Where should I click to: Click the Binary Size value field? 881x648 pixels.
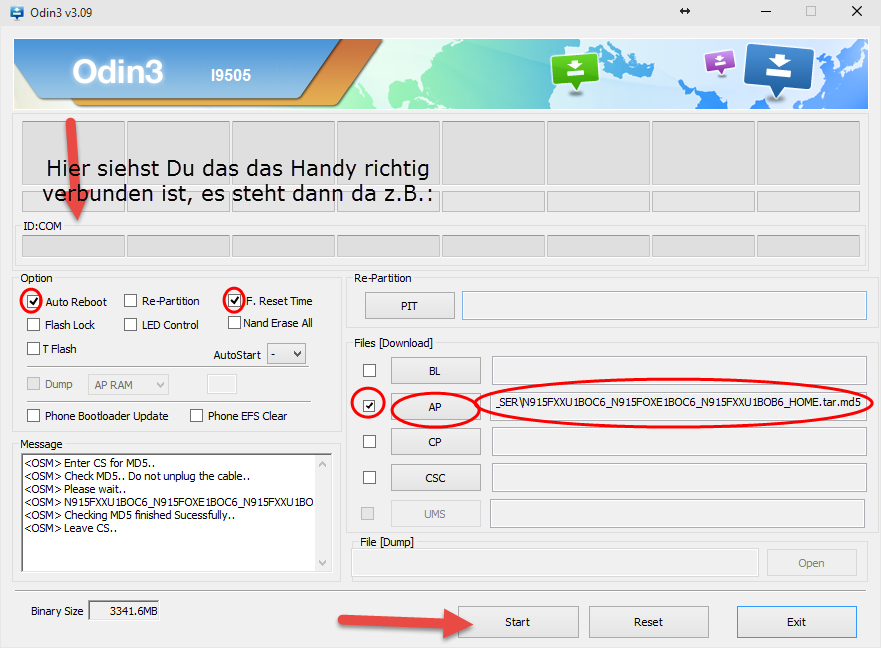(x=124, y=611)
